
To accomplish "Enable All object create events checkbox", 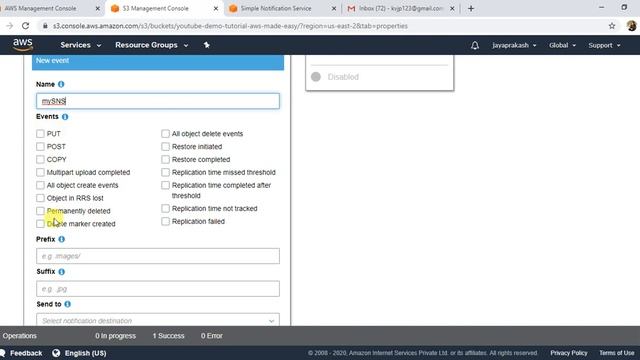I will pyautogui.click(x=40, y=185).
